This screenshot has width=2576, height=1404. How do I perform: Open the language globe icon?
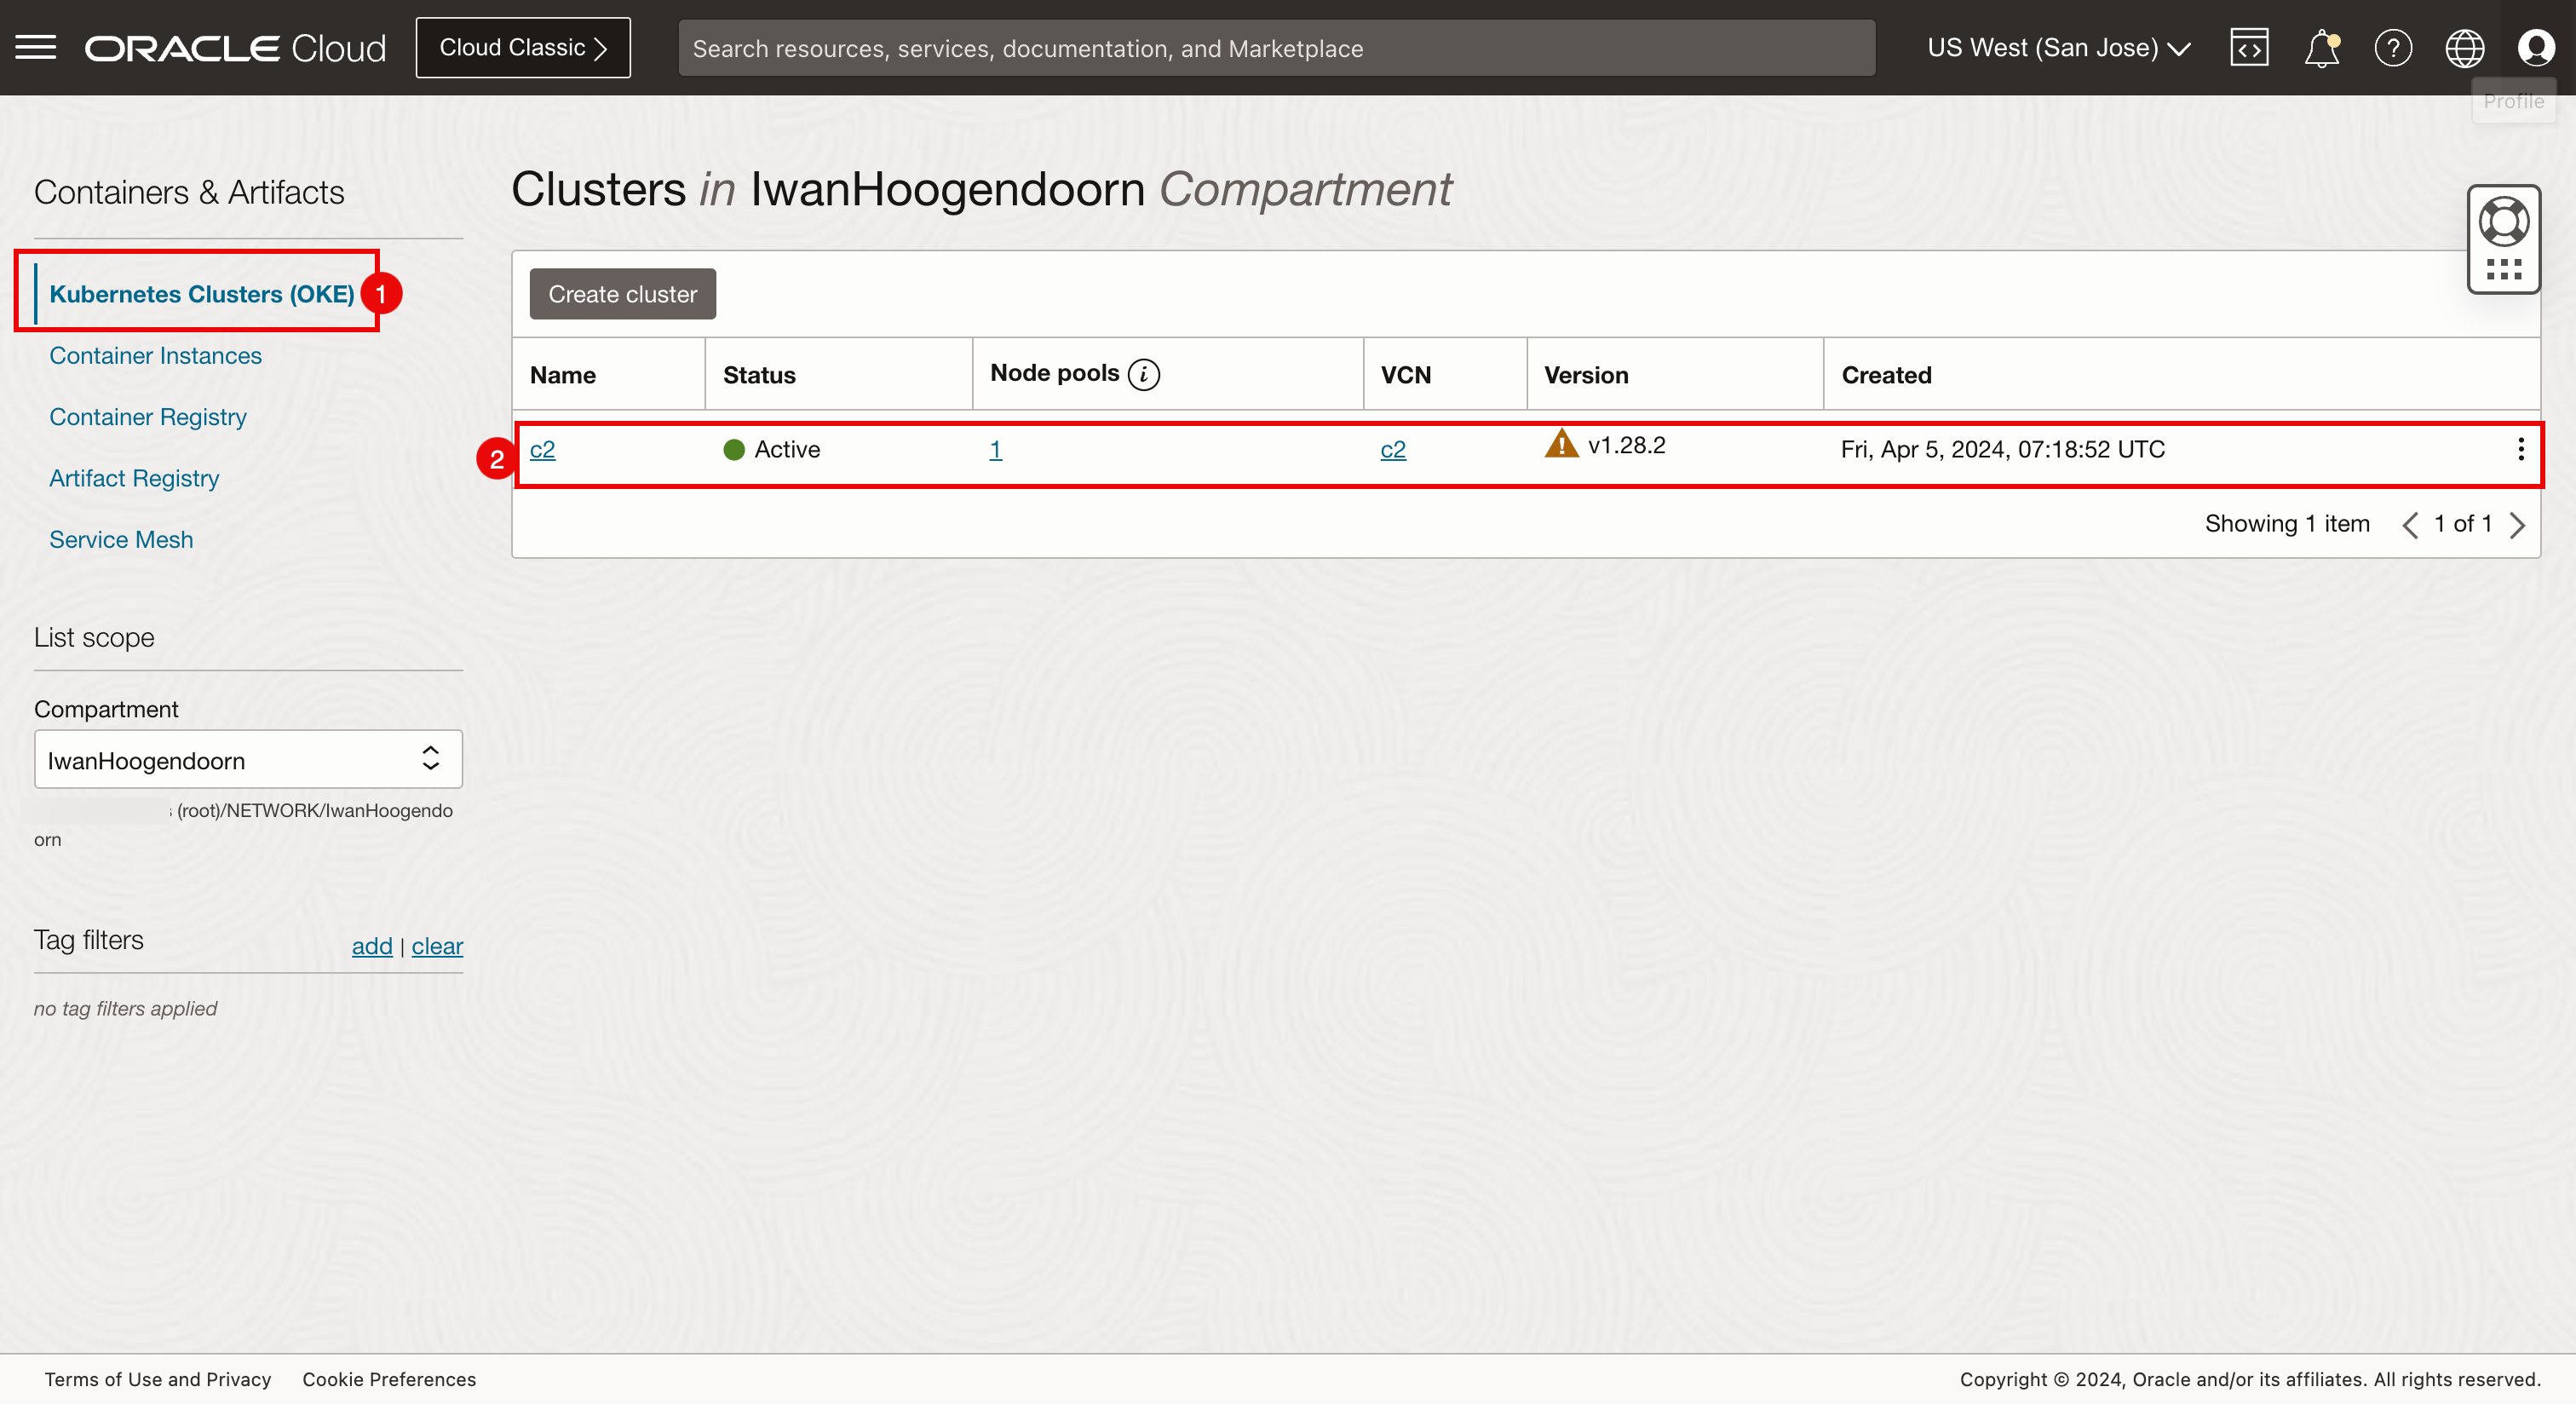click(2464, 47)
